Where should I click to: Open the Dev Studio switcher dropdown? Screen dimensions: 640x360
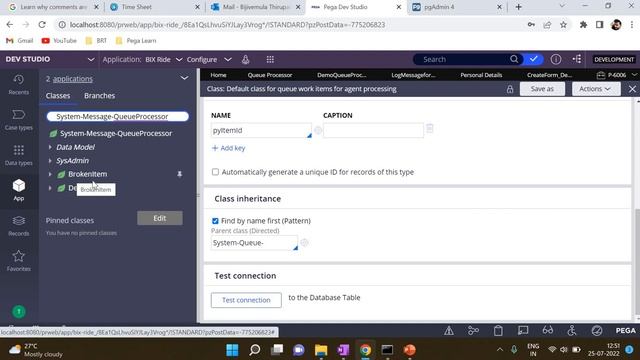91,60
